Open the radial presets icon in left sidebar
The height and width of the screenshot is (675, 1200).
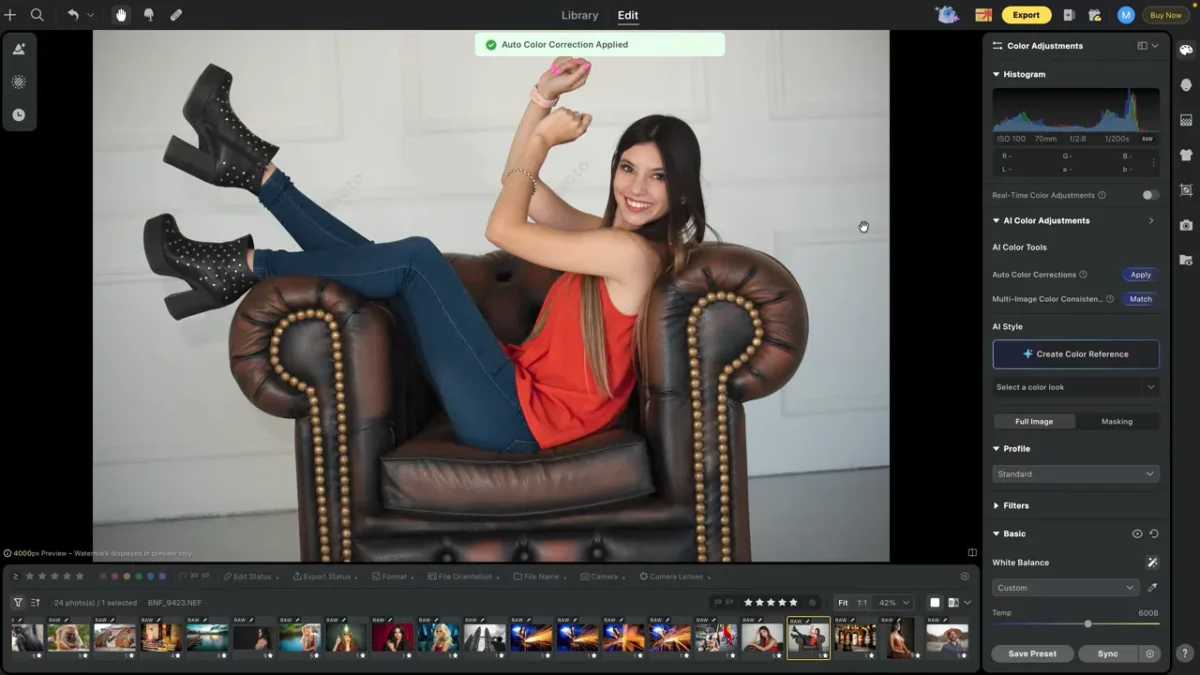click(19, 82)
